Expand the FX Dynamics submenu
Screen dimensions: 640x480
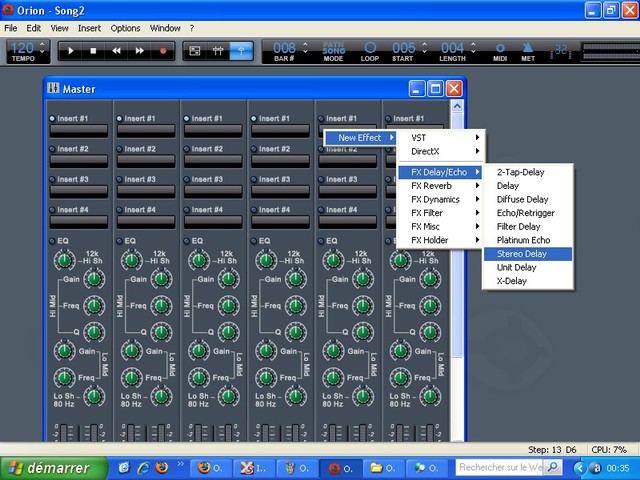(x=441, y=199)
